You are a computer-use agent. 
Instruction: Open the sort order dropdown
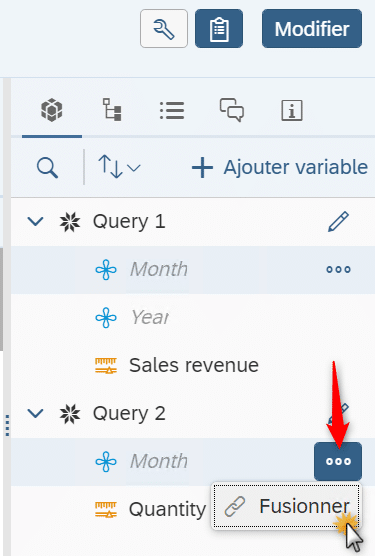pos(119,167)
